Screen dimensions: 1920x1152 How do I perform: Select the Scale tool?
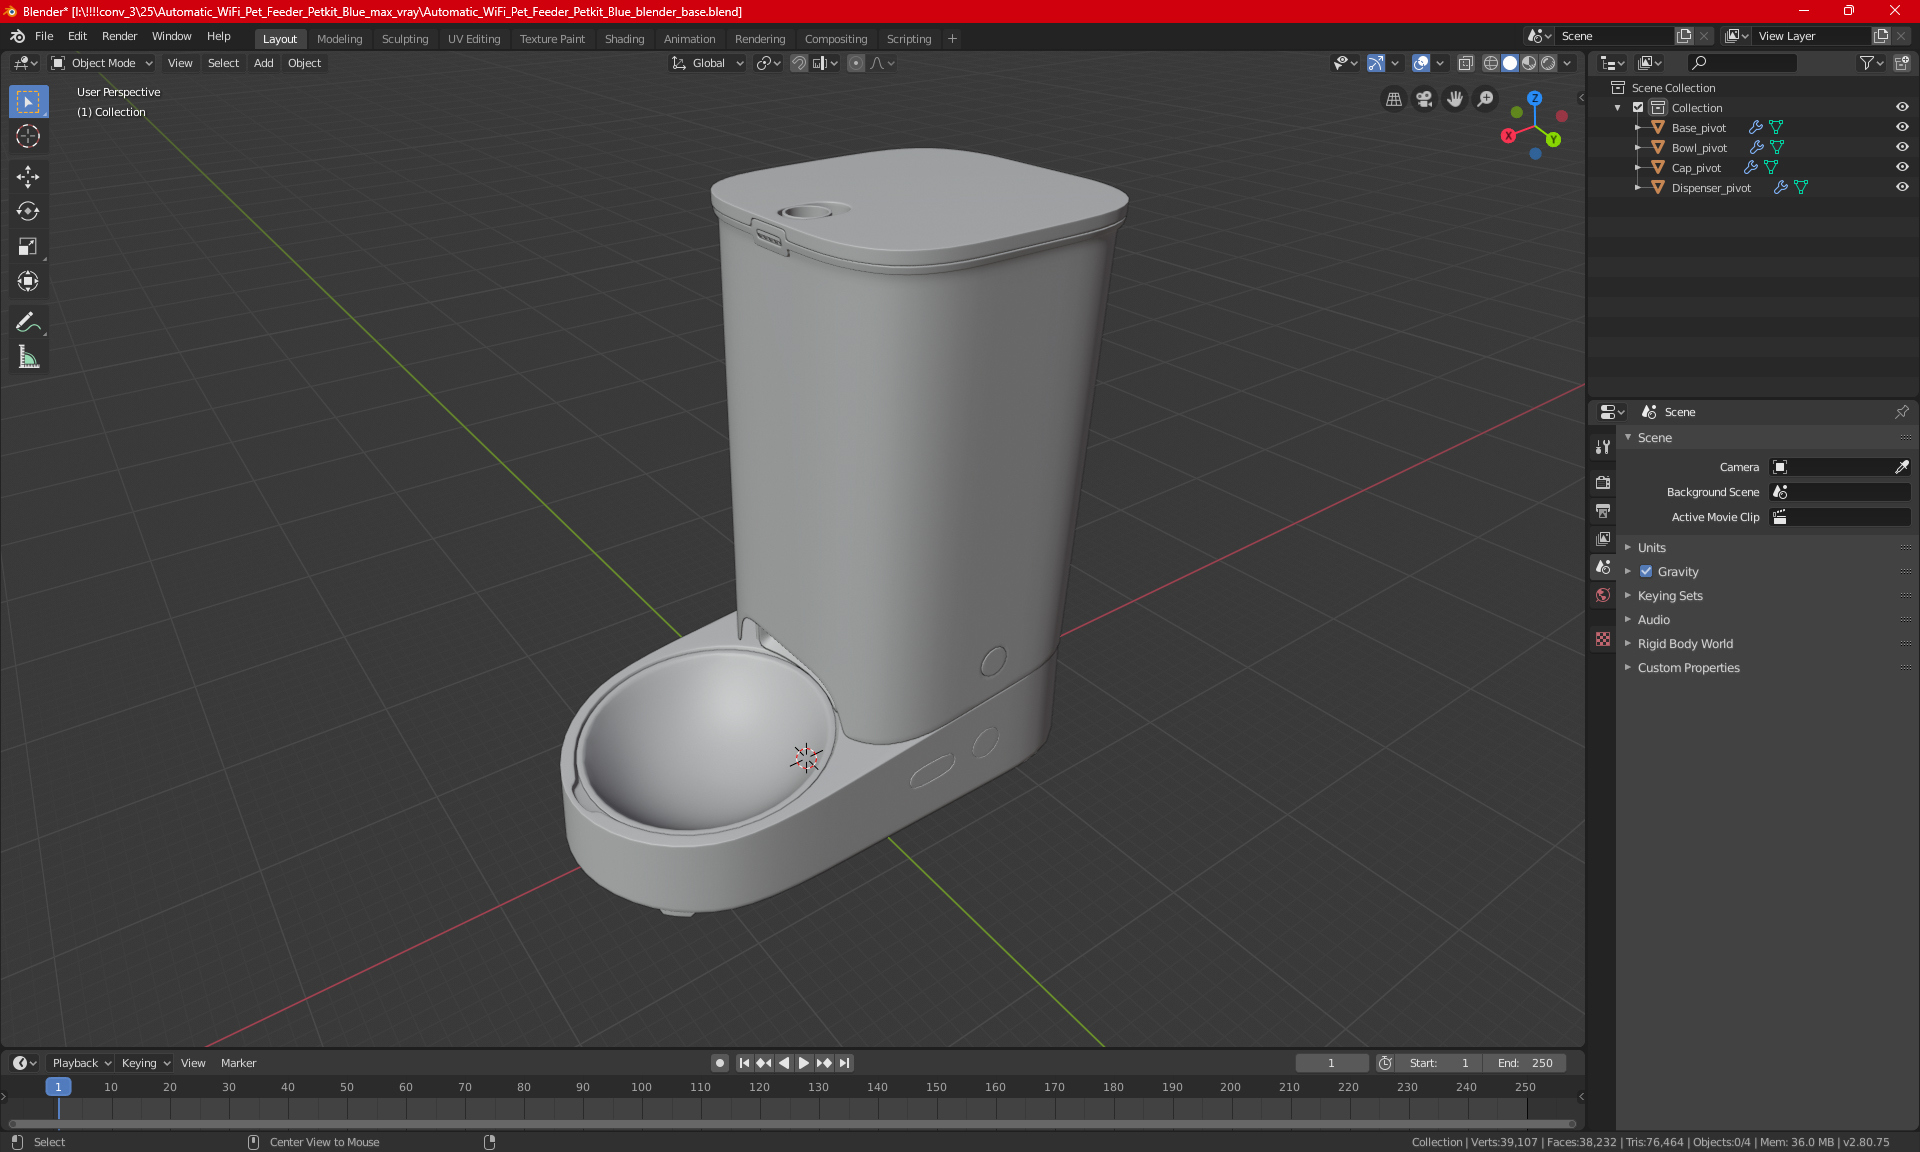(x=28, y=247)
